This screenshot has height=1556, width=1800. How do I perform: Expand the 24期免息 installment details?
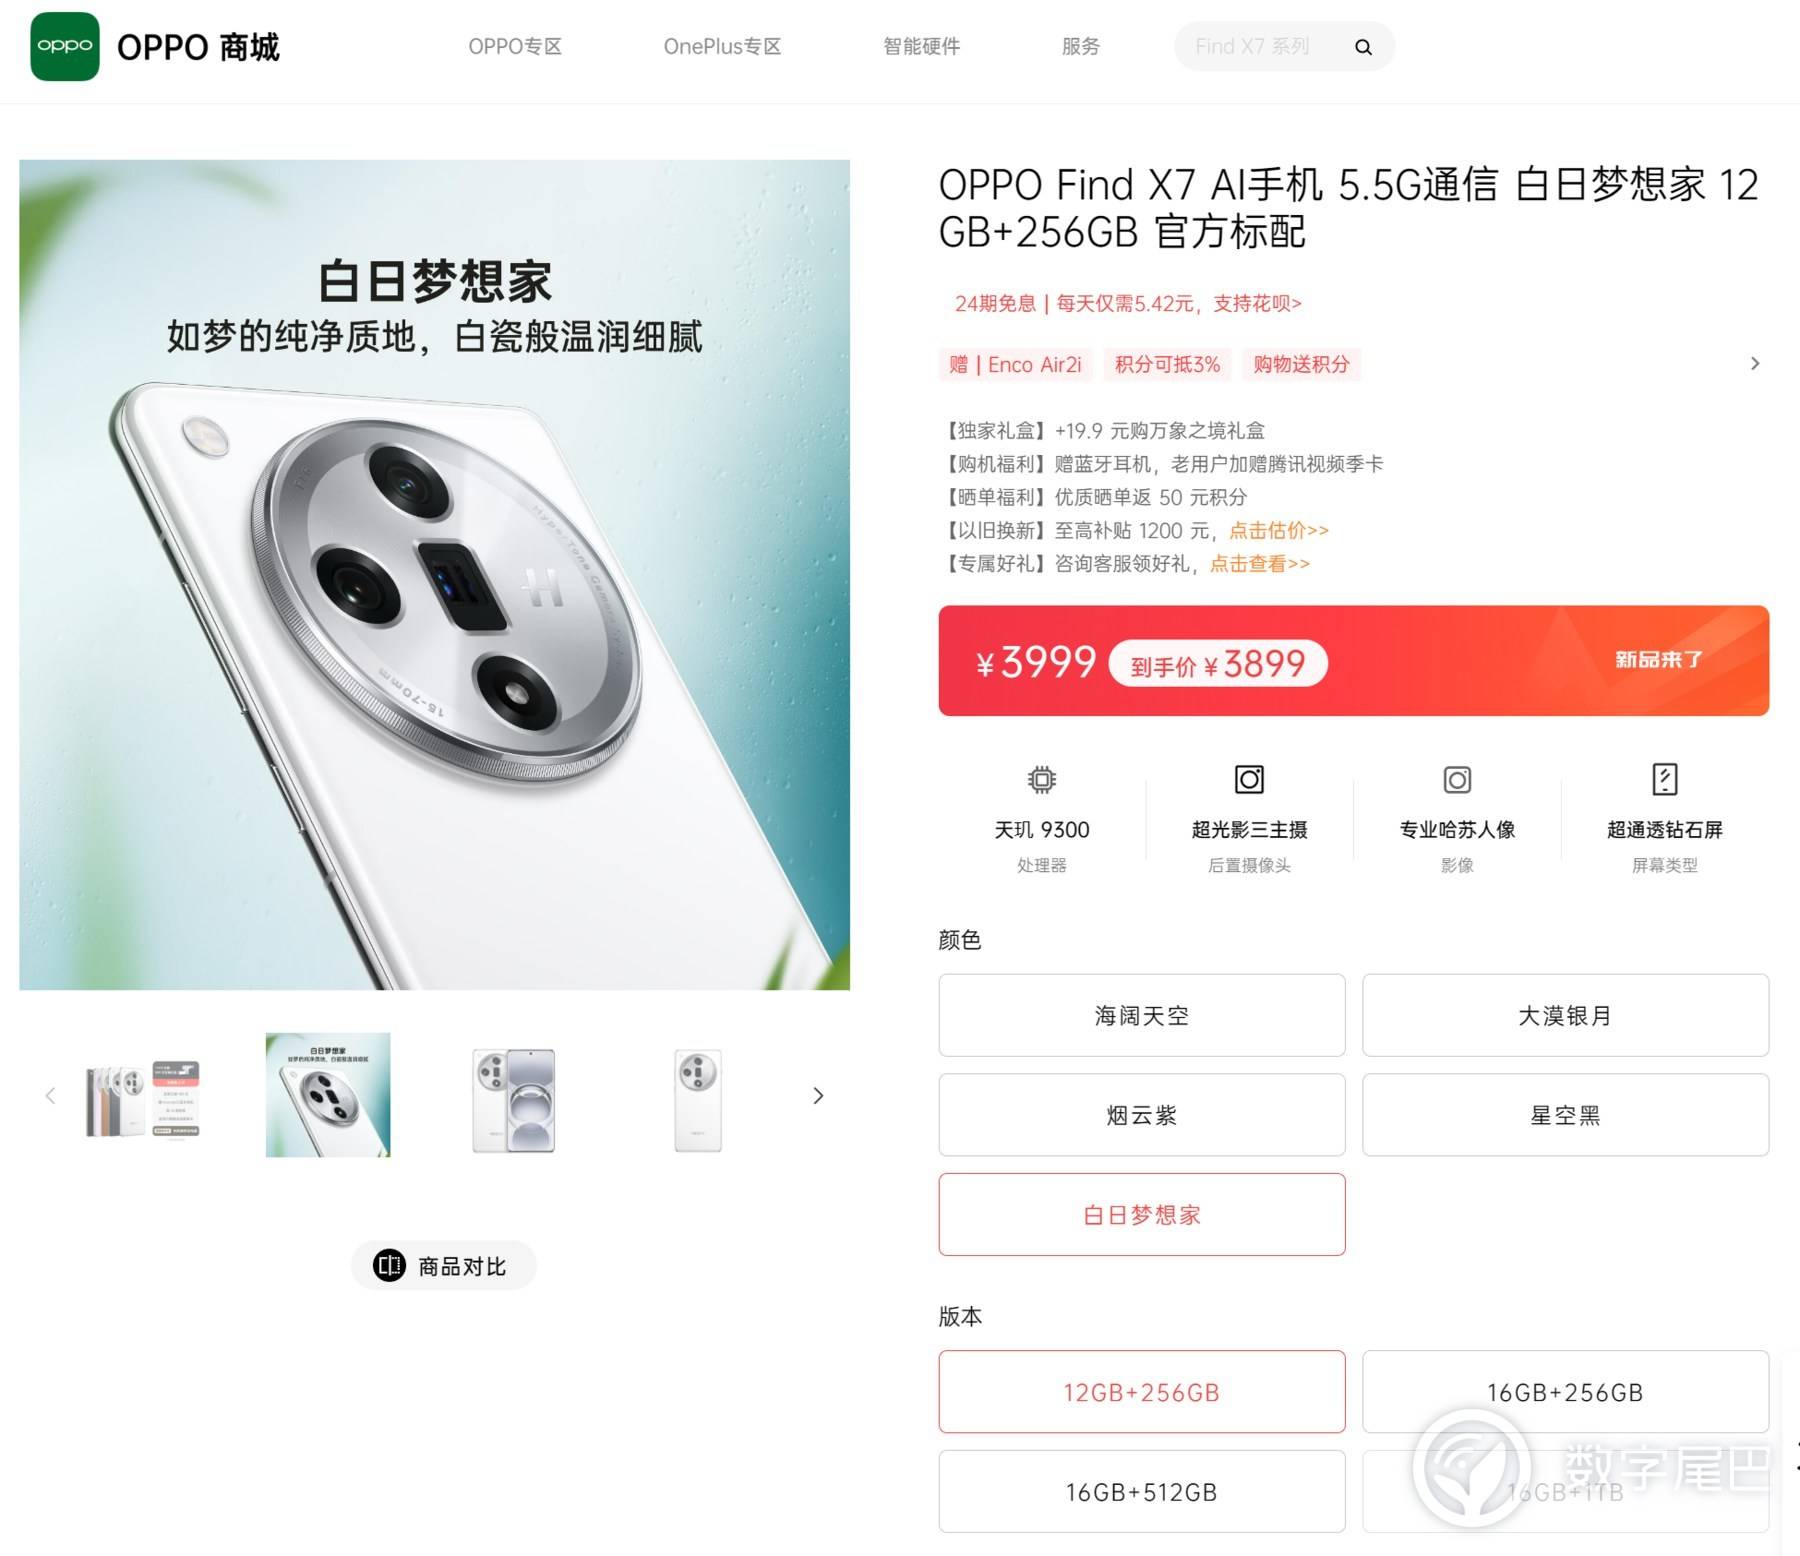pyautogui.click(x=1128, y=303)
